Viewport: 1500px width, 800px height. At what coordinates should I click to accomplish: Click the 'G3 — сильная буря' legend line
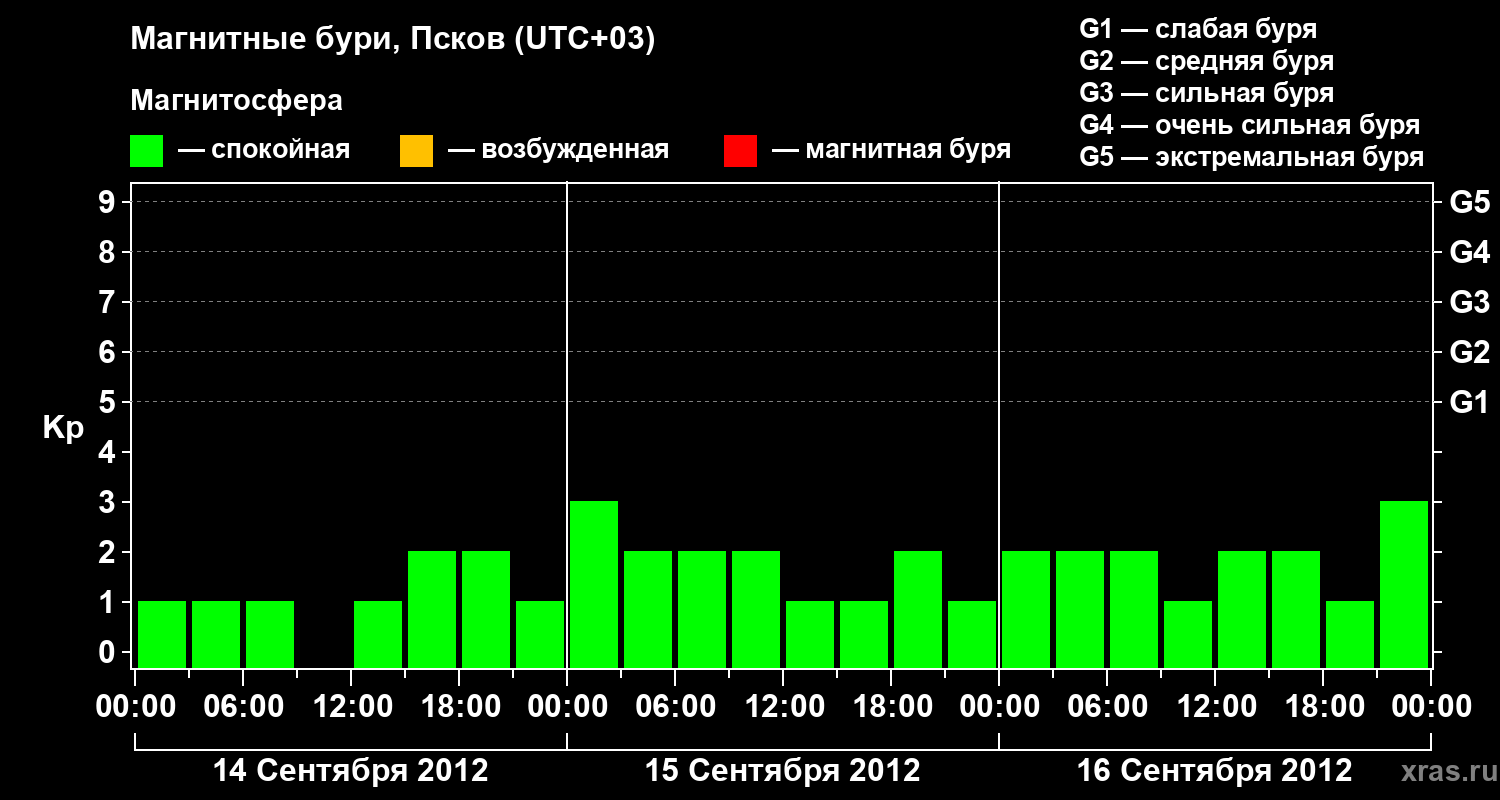click(x=1206, y=93)
